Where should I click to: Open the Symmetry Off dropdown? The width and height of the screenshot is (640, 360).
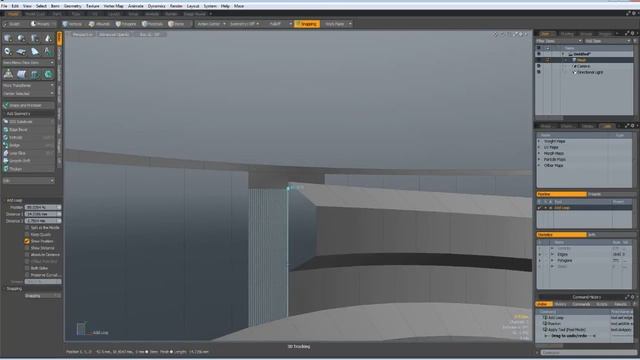[x=244, y=24]
